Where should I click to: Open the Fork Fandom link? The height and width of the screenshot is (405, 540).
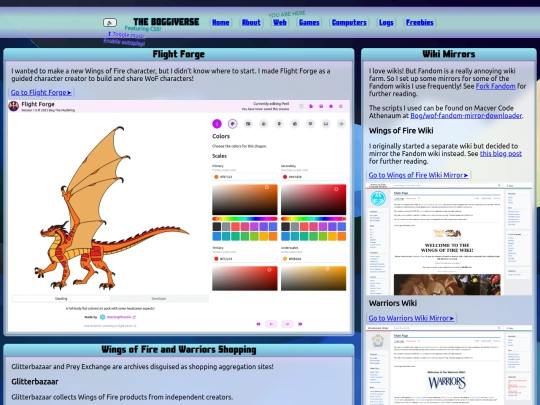tap(496, 86)
